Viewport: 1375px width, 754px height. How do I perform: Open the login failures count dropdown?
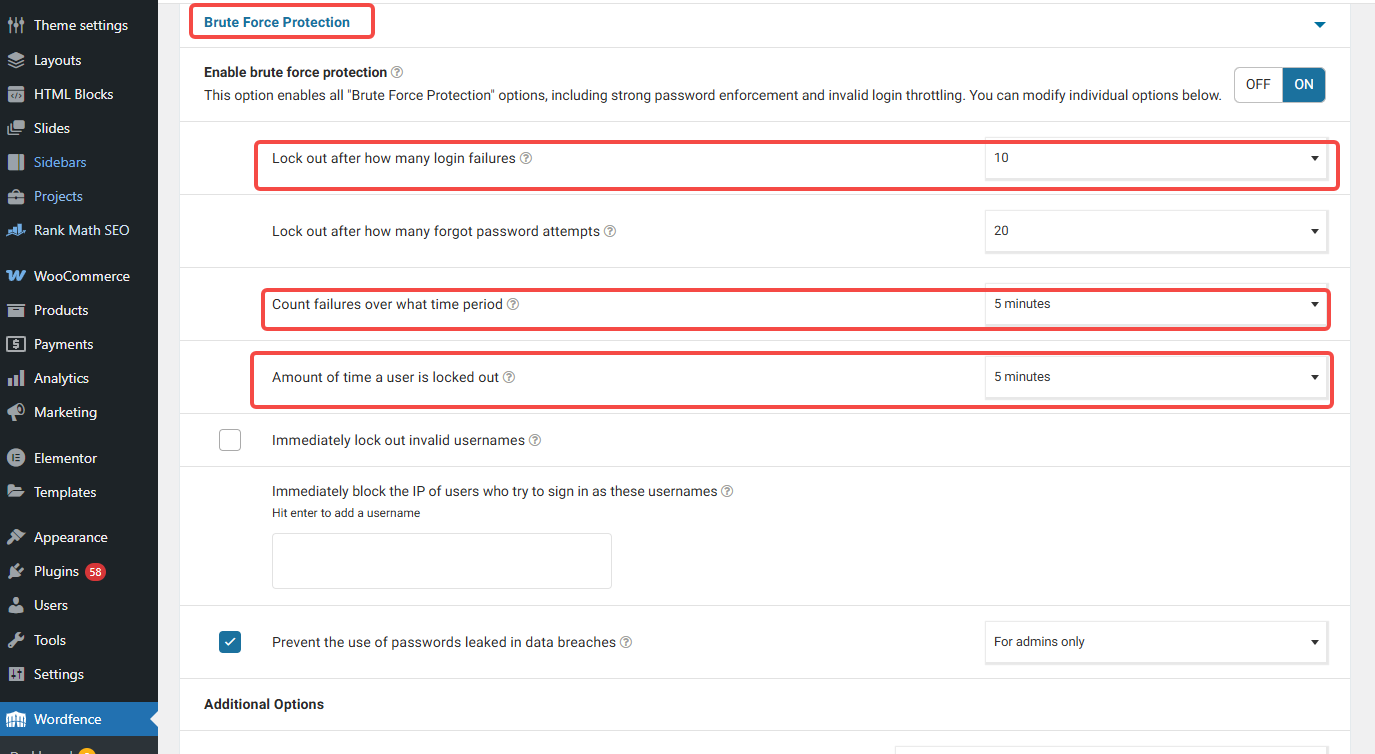pos(1155,158)
